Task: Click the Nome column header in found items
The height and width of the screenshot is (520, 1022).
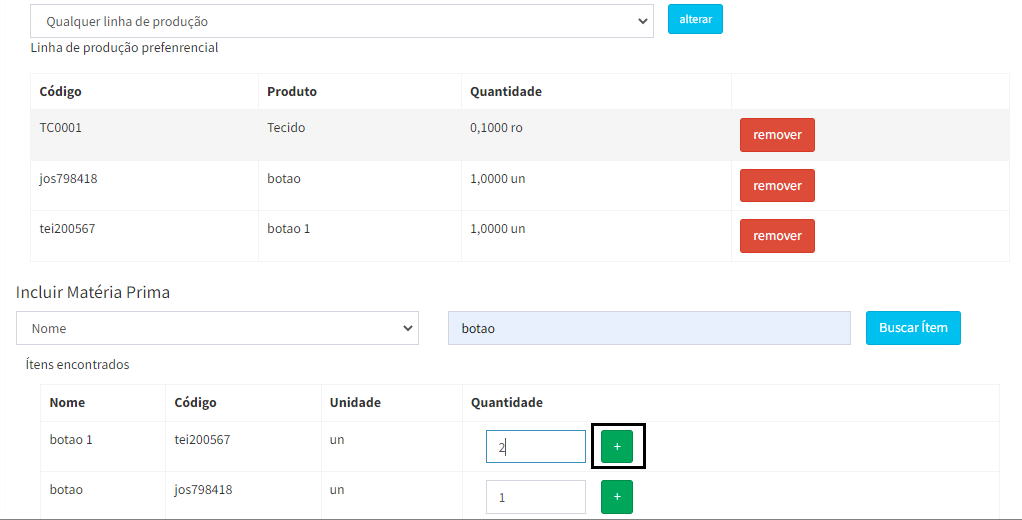Action: 67,403
